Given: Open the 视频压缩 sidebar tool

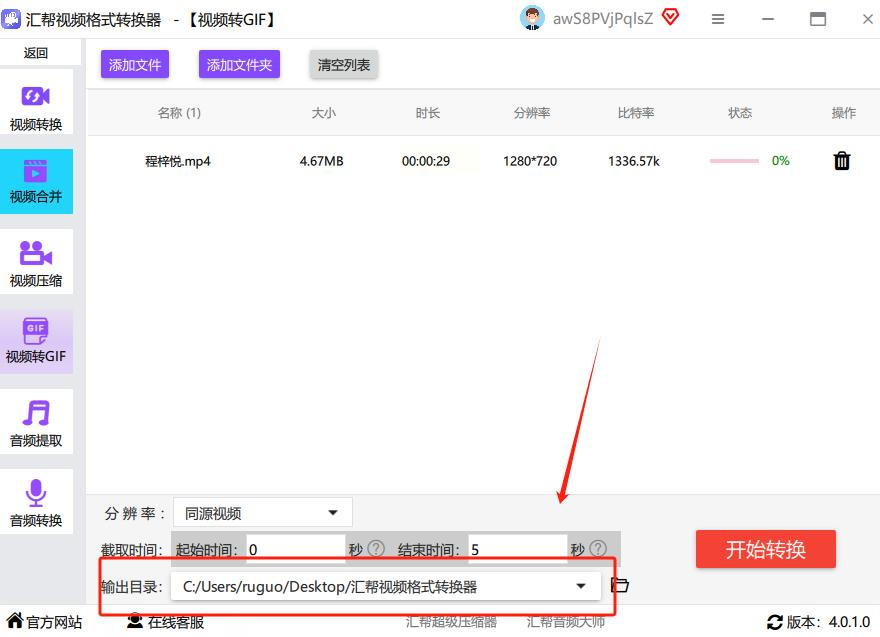Looking at the screenshot, I should tap(36, 262).
